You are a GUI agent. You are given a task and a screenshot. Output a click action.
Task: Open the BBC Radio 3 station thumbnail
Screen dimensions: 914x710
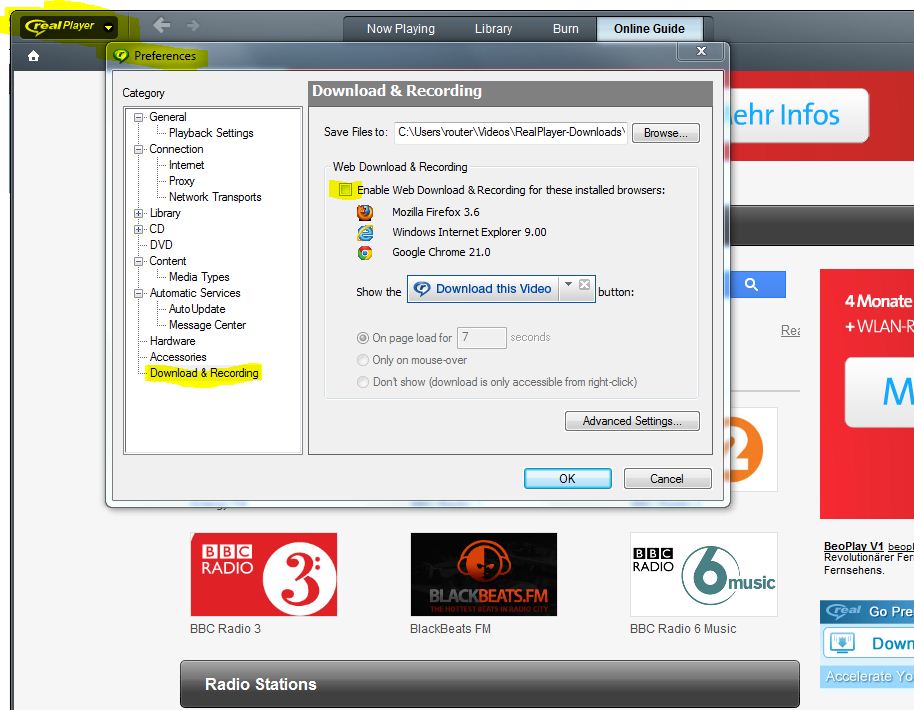coord(263,574)
